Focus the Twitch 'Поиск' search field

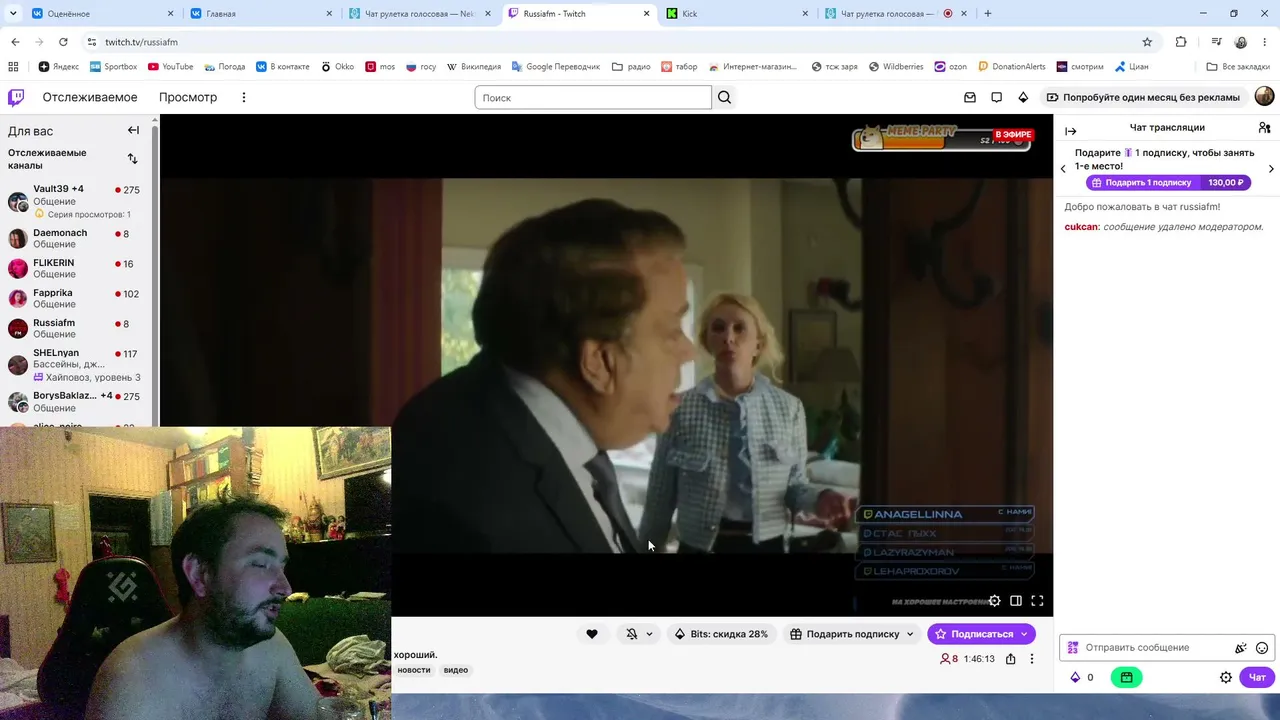click(x=593, y=97)
